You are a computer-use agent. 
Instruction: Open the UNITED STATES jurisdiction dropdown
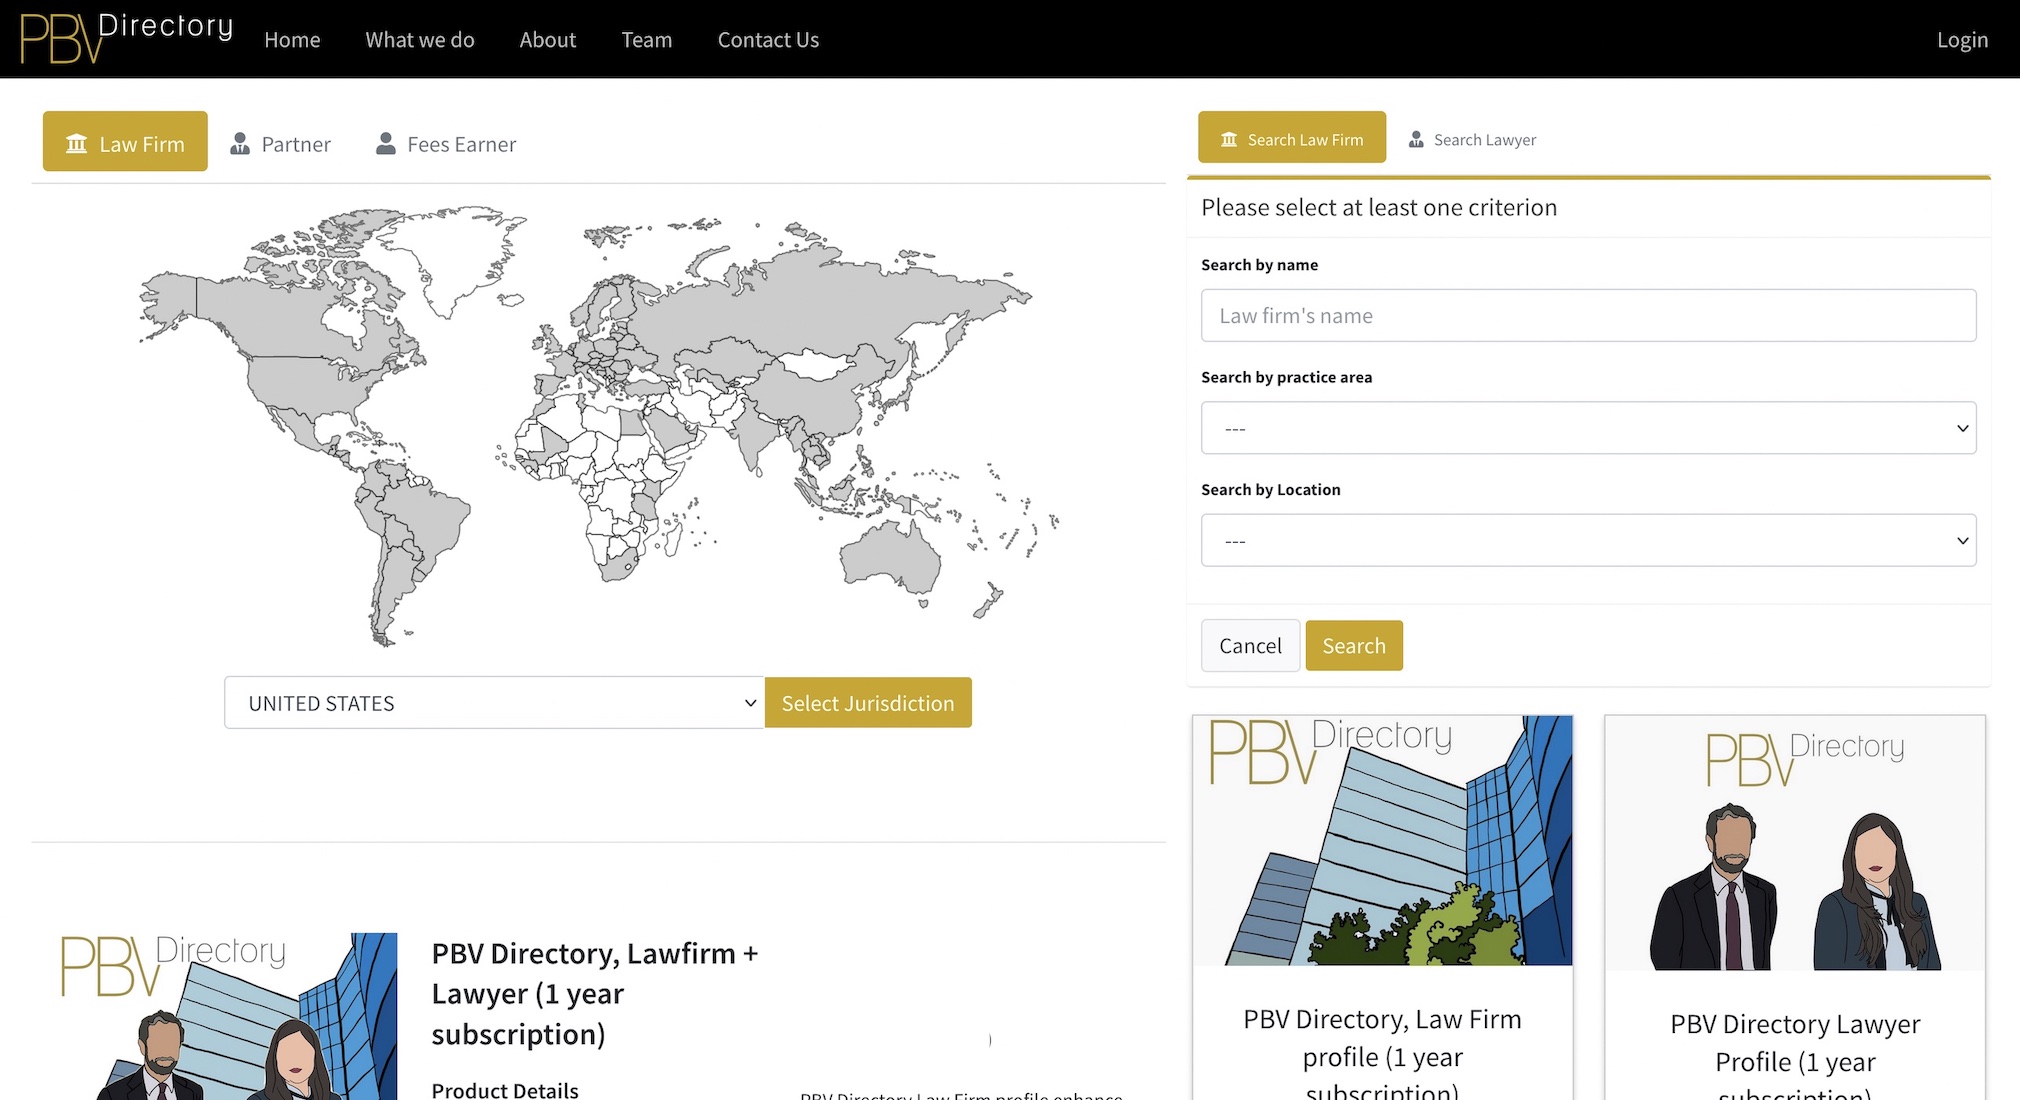click(494, 703)
